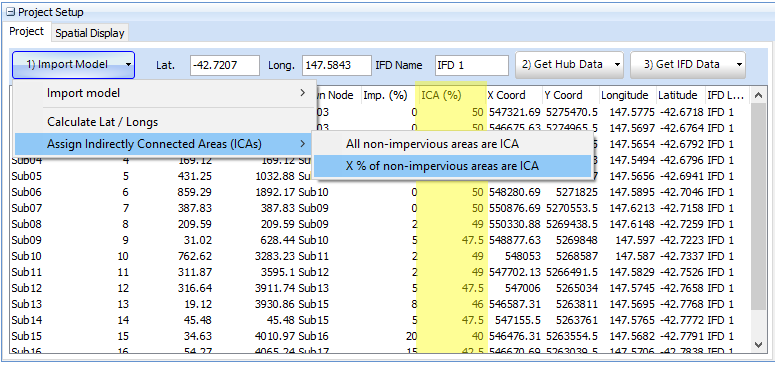Open the Import Model dropdown arrow
This screenshot has width=775, height=365.
pyautogui.click(x=128, y=65)
